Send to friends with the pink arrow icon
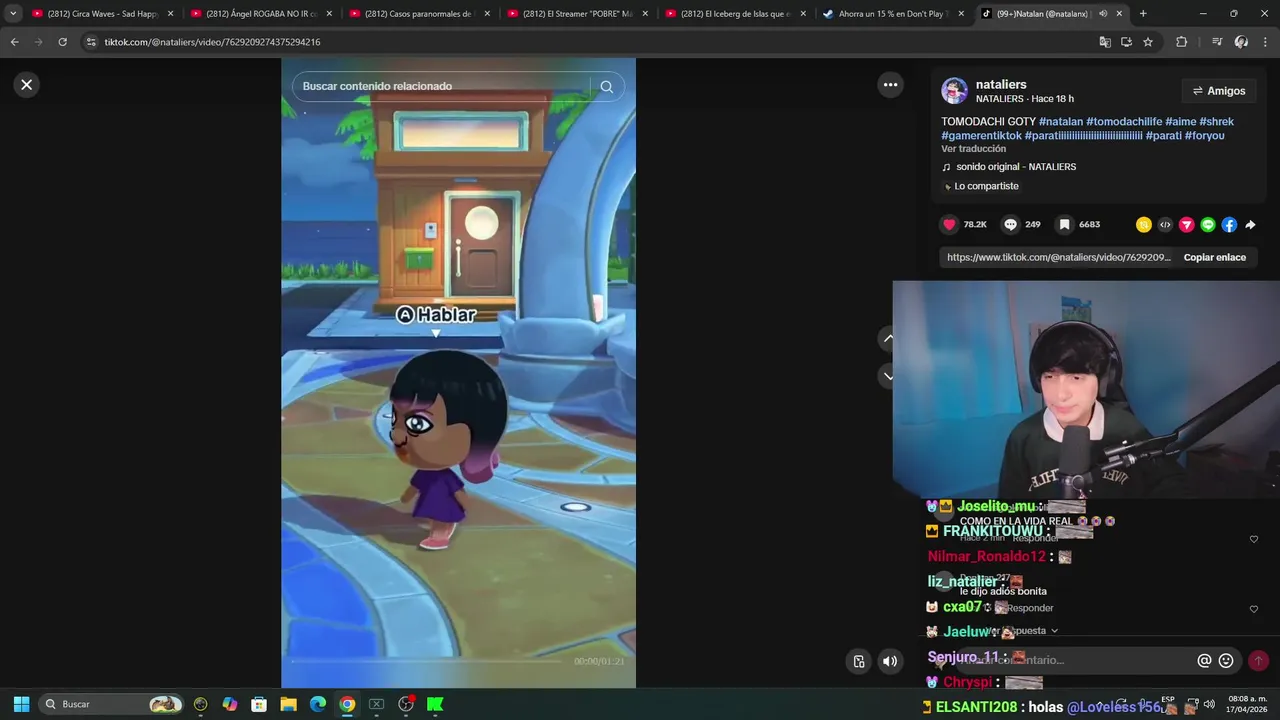Screen dimensions: 1280x720 pyautogui.click(x=1186, y=225)
